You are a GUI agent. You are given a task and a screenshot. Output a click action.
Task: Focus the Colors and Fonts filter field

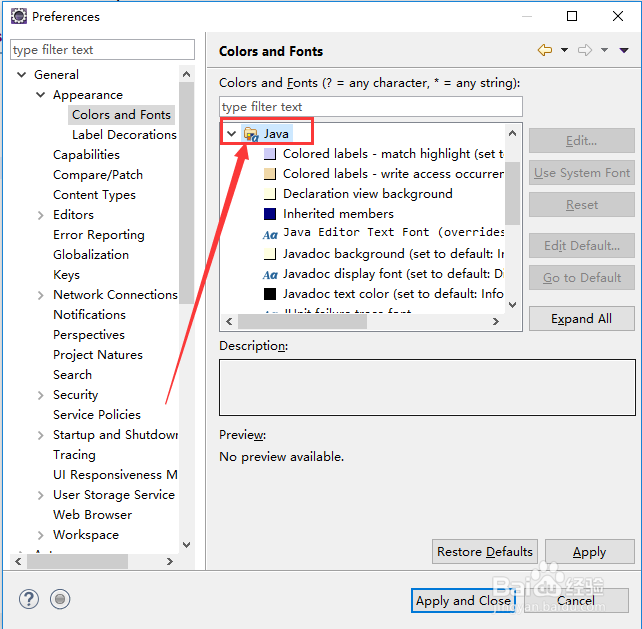(371, 106)
